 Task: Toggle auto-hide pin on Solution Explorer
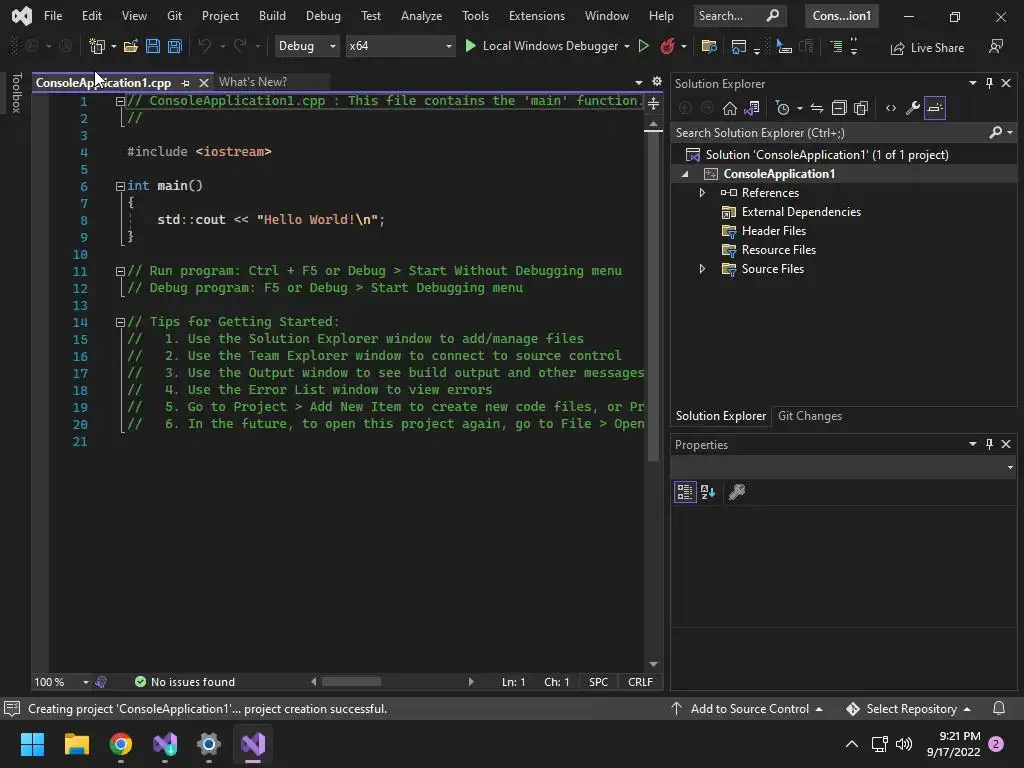coord(989,83)
